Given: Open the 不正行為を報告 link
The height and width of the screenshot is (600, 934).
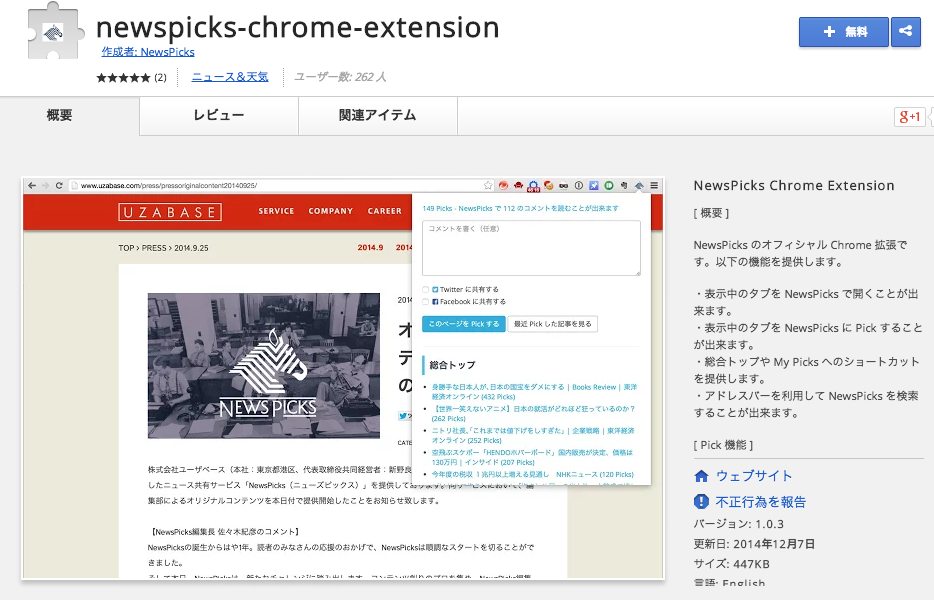Looking at the screenshot, I should point(761,502).
